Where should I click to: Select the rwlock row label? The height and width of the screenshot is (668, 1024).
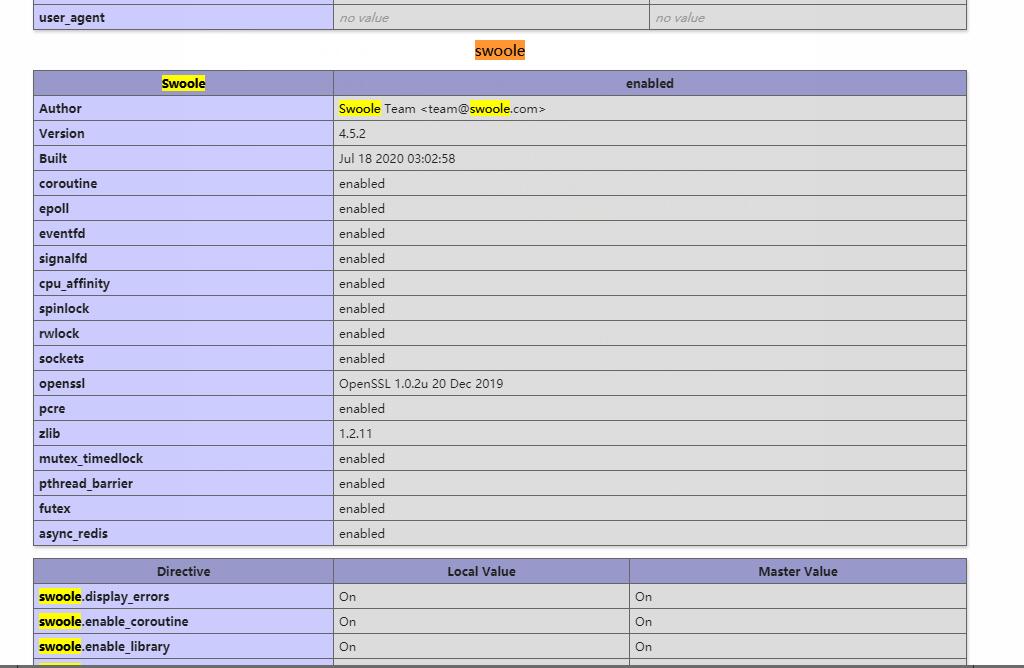59,333
